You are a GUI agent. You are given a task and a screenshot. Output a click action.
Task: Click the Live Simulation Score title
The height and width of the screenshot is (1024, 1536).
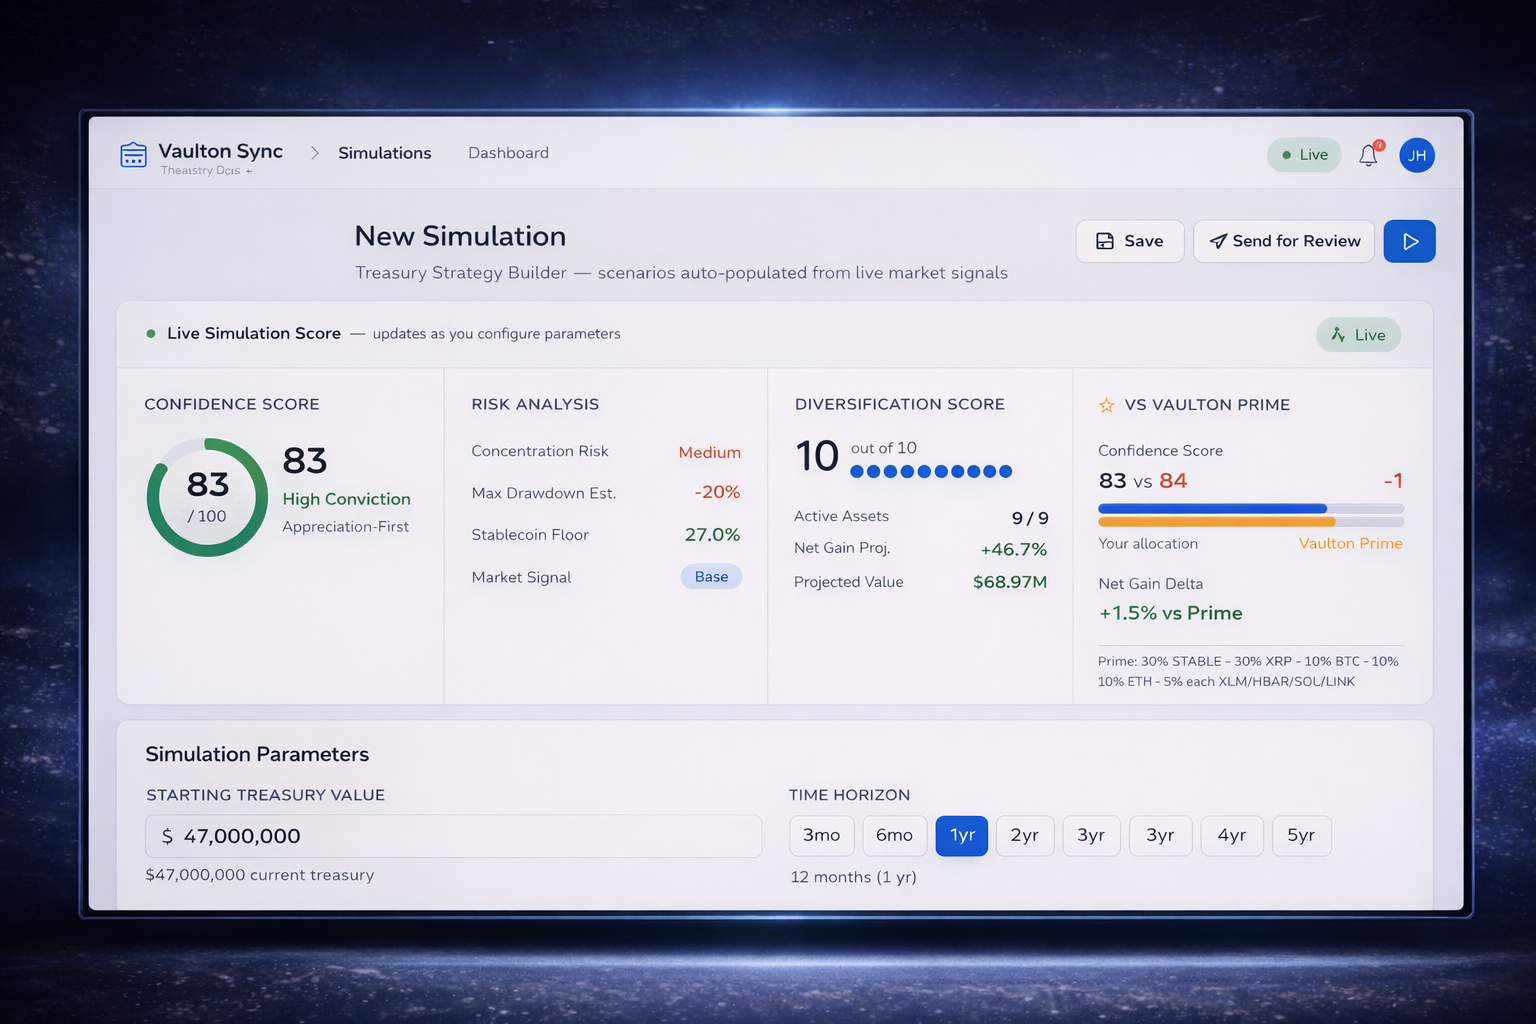(254, 333)
